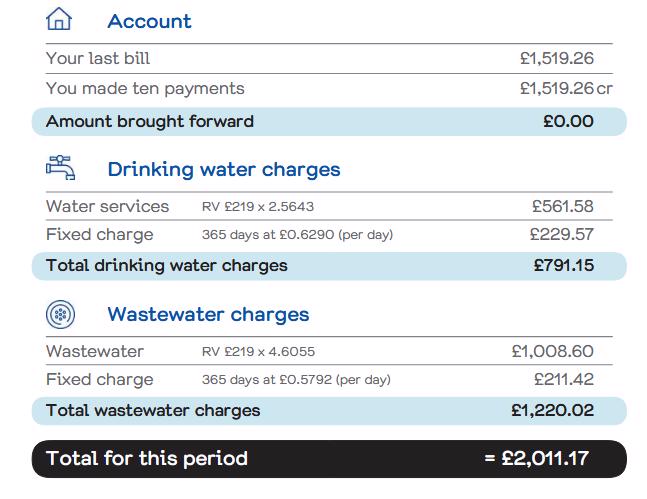Select the Wastewater charges heading

(208, 315)
